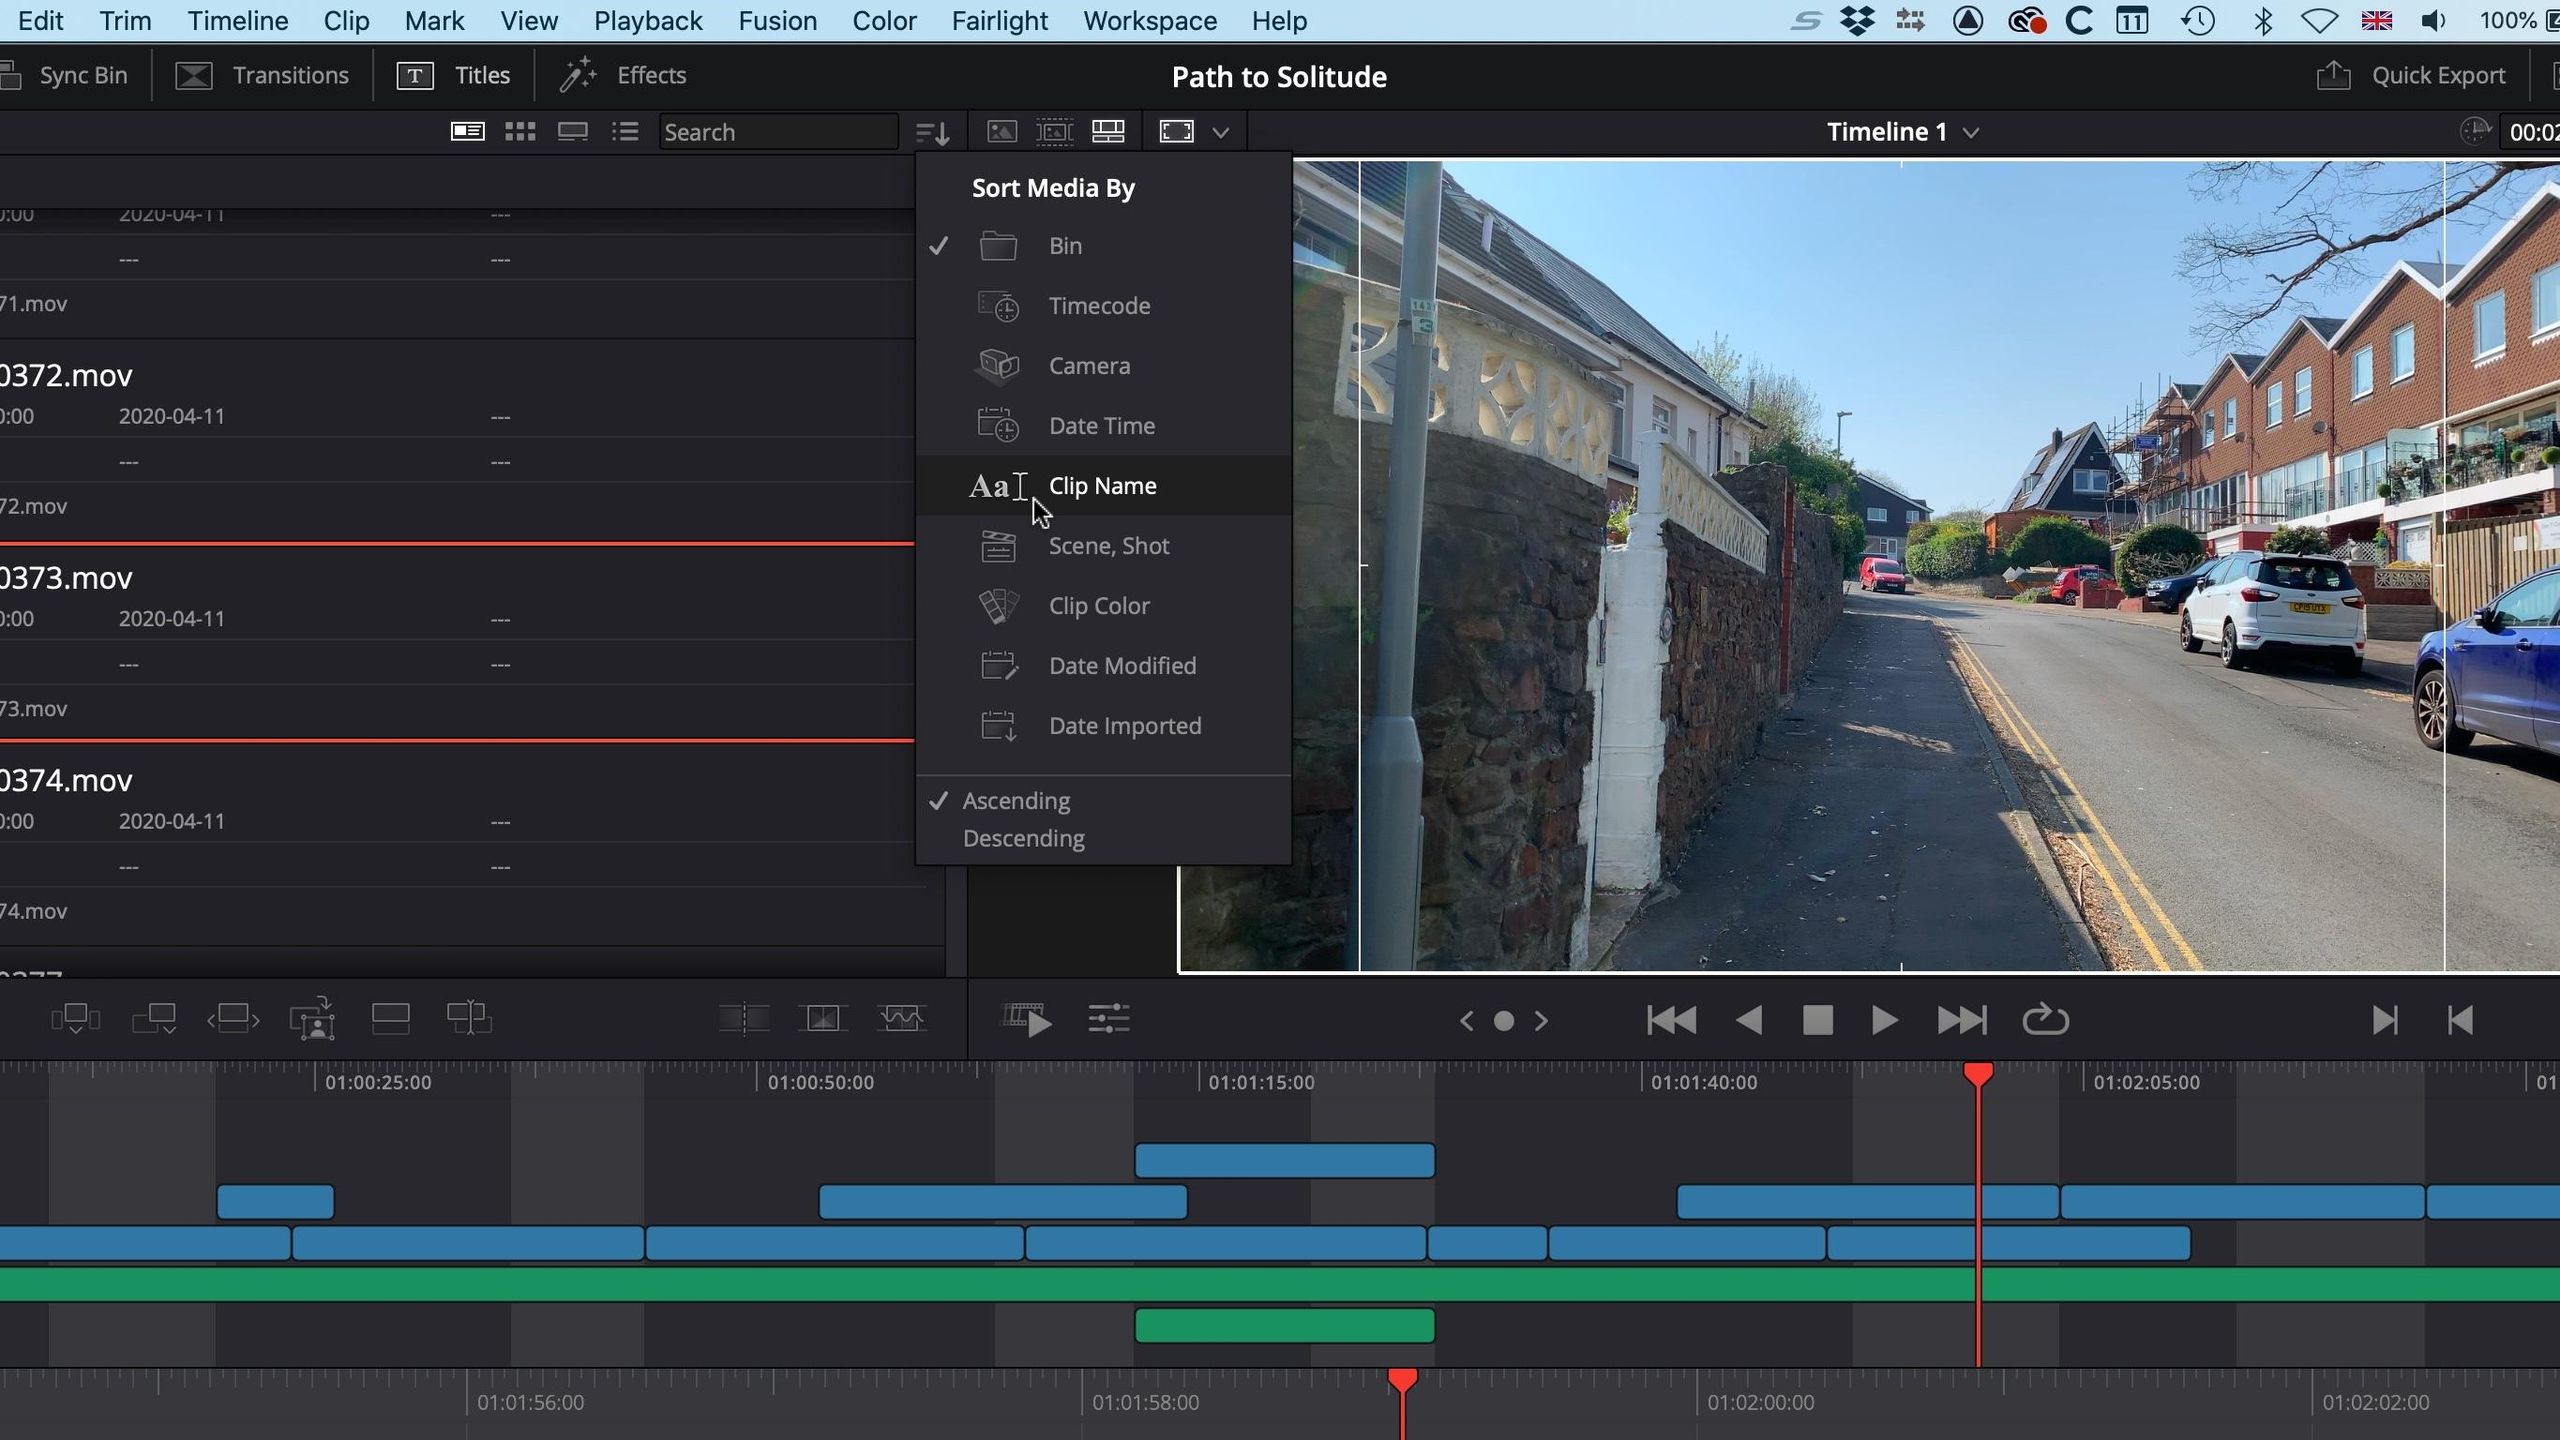Open the tools sliders icon below viewer

pyautogui.click(x=1108, y=1020)
